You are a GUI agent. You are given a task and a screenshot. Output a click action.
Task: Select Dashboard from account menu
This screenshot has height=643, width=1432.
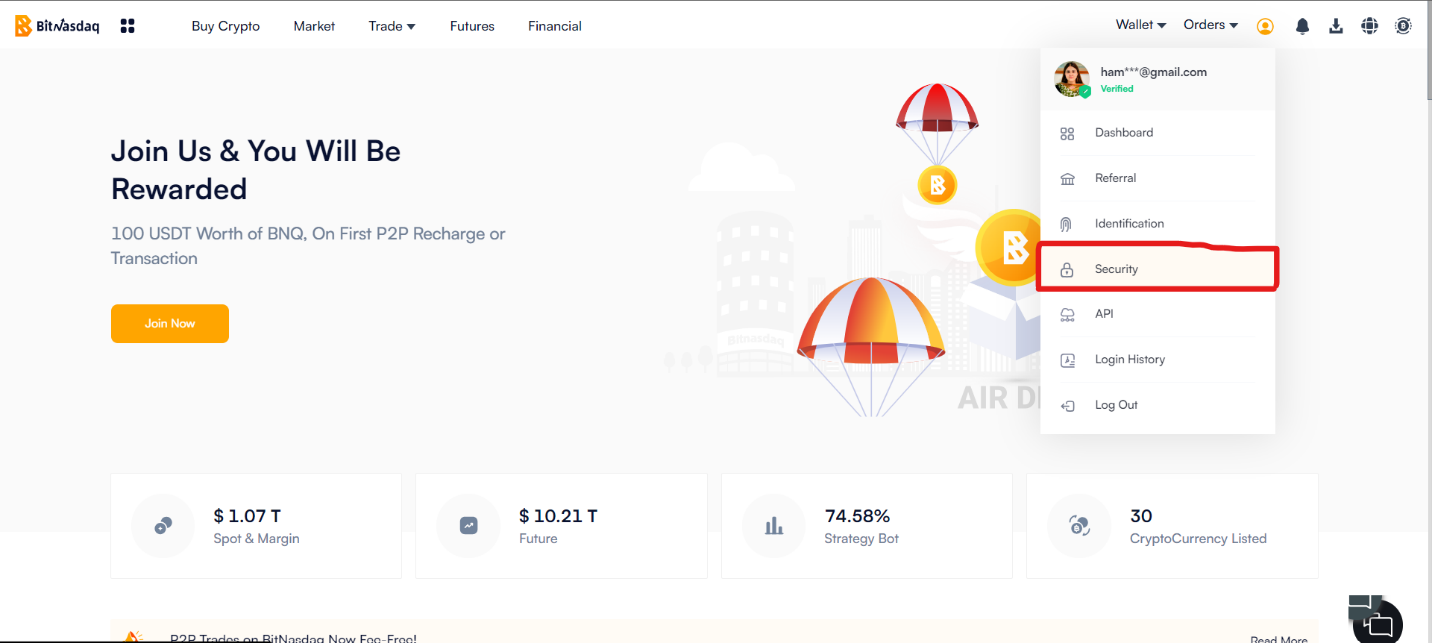(1158, 133)
